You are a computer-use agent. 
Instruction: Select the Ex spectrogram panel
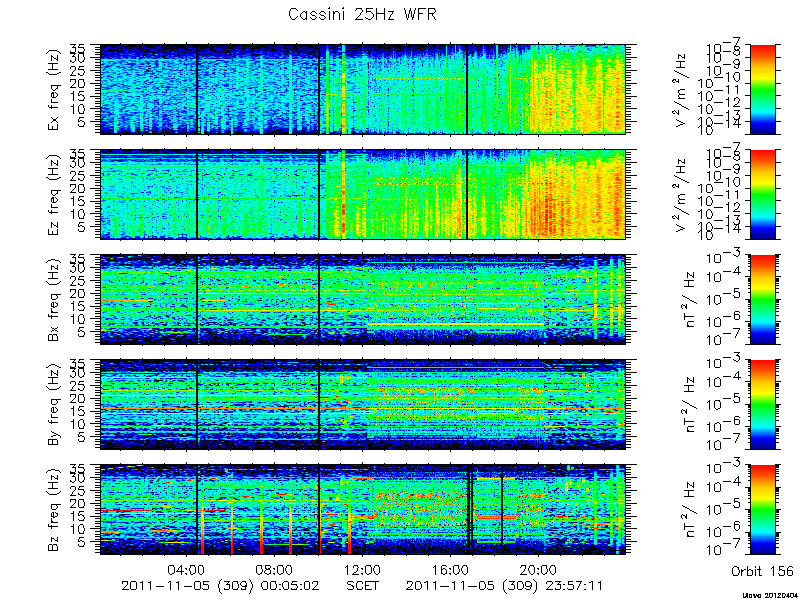coord(363,89)
